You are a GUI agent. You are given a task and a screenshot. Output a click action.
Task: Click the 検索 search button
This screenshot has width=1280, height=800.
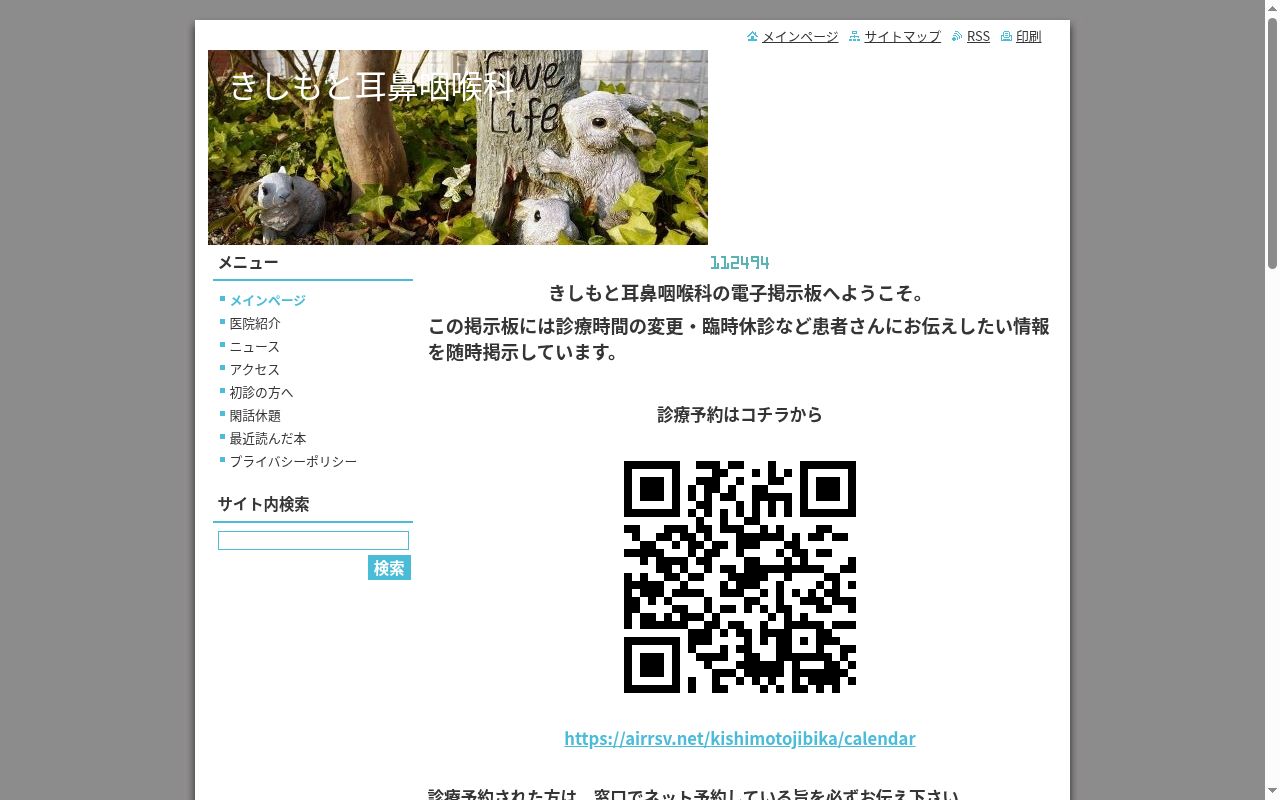389,568
